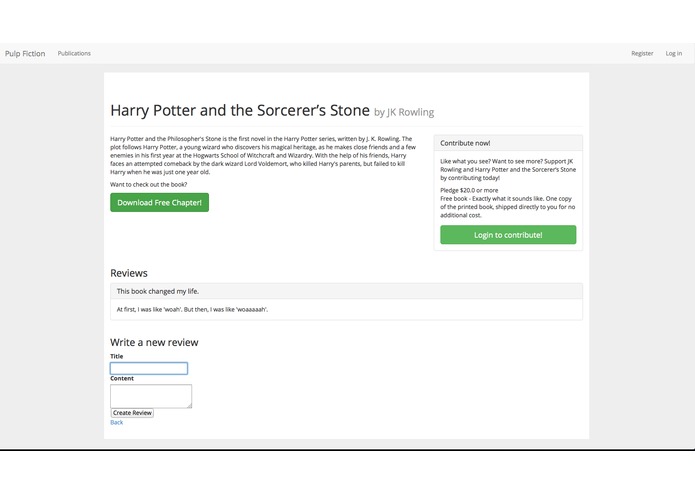Click the author text 'by JK Rowling'

coord(404,113)
